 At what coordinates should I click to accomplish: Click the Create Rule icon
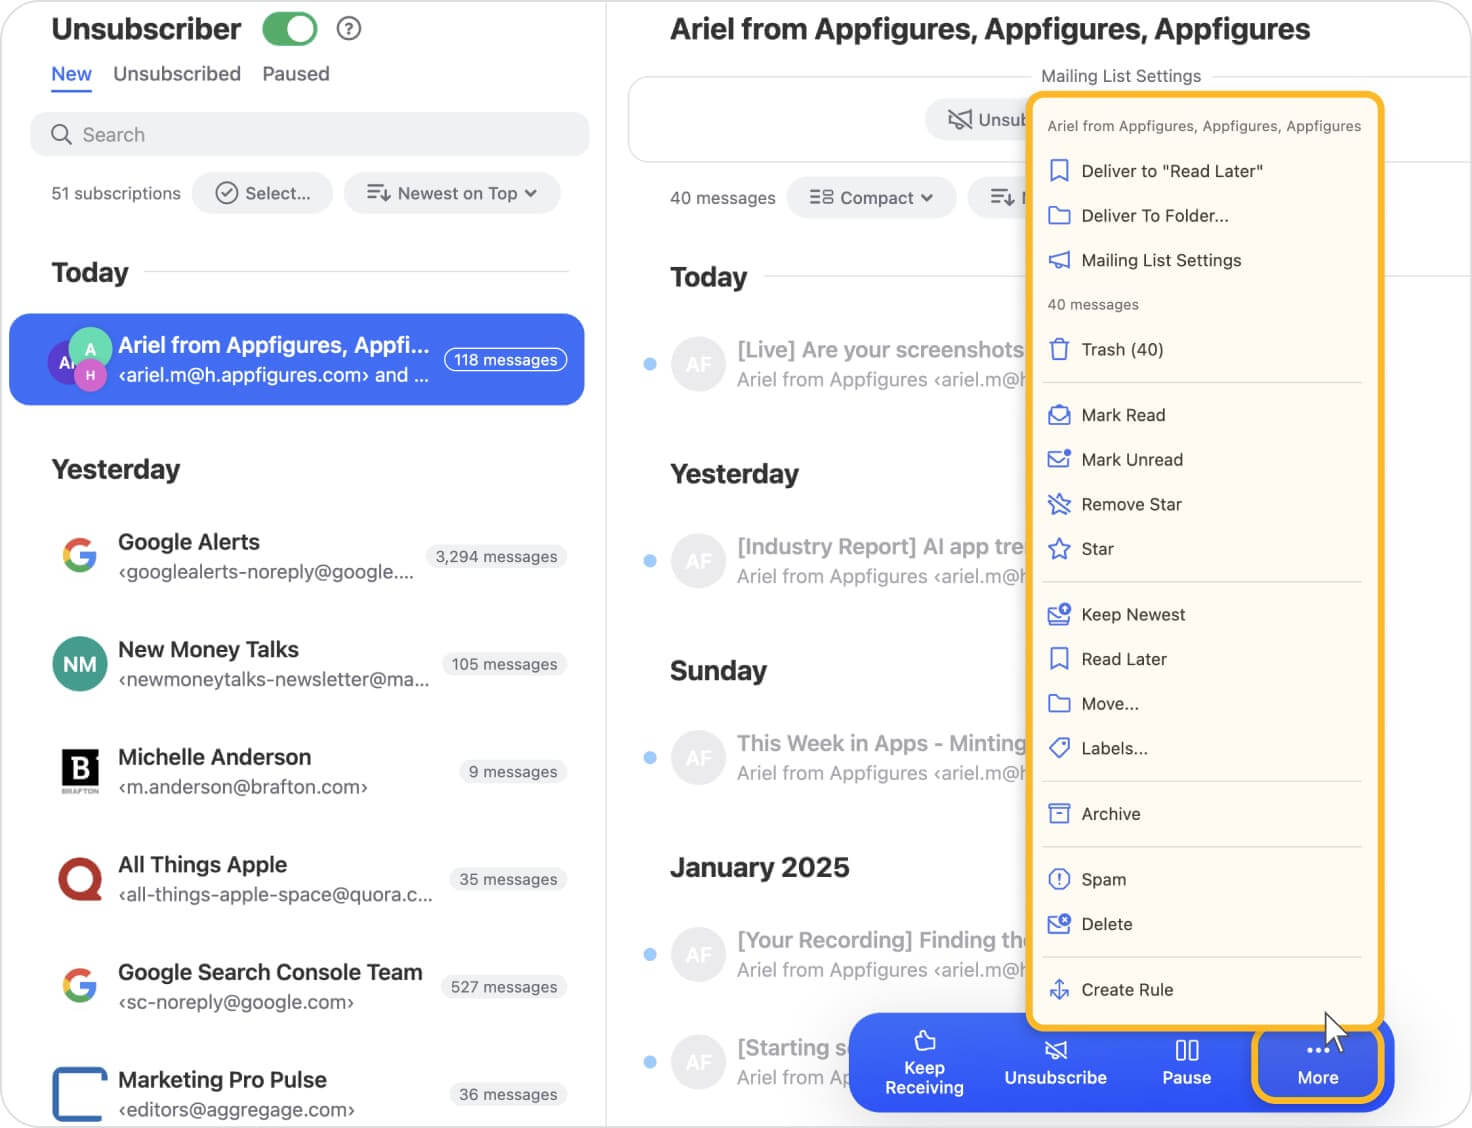point(1059,990)
